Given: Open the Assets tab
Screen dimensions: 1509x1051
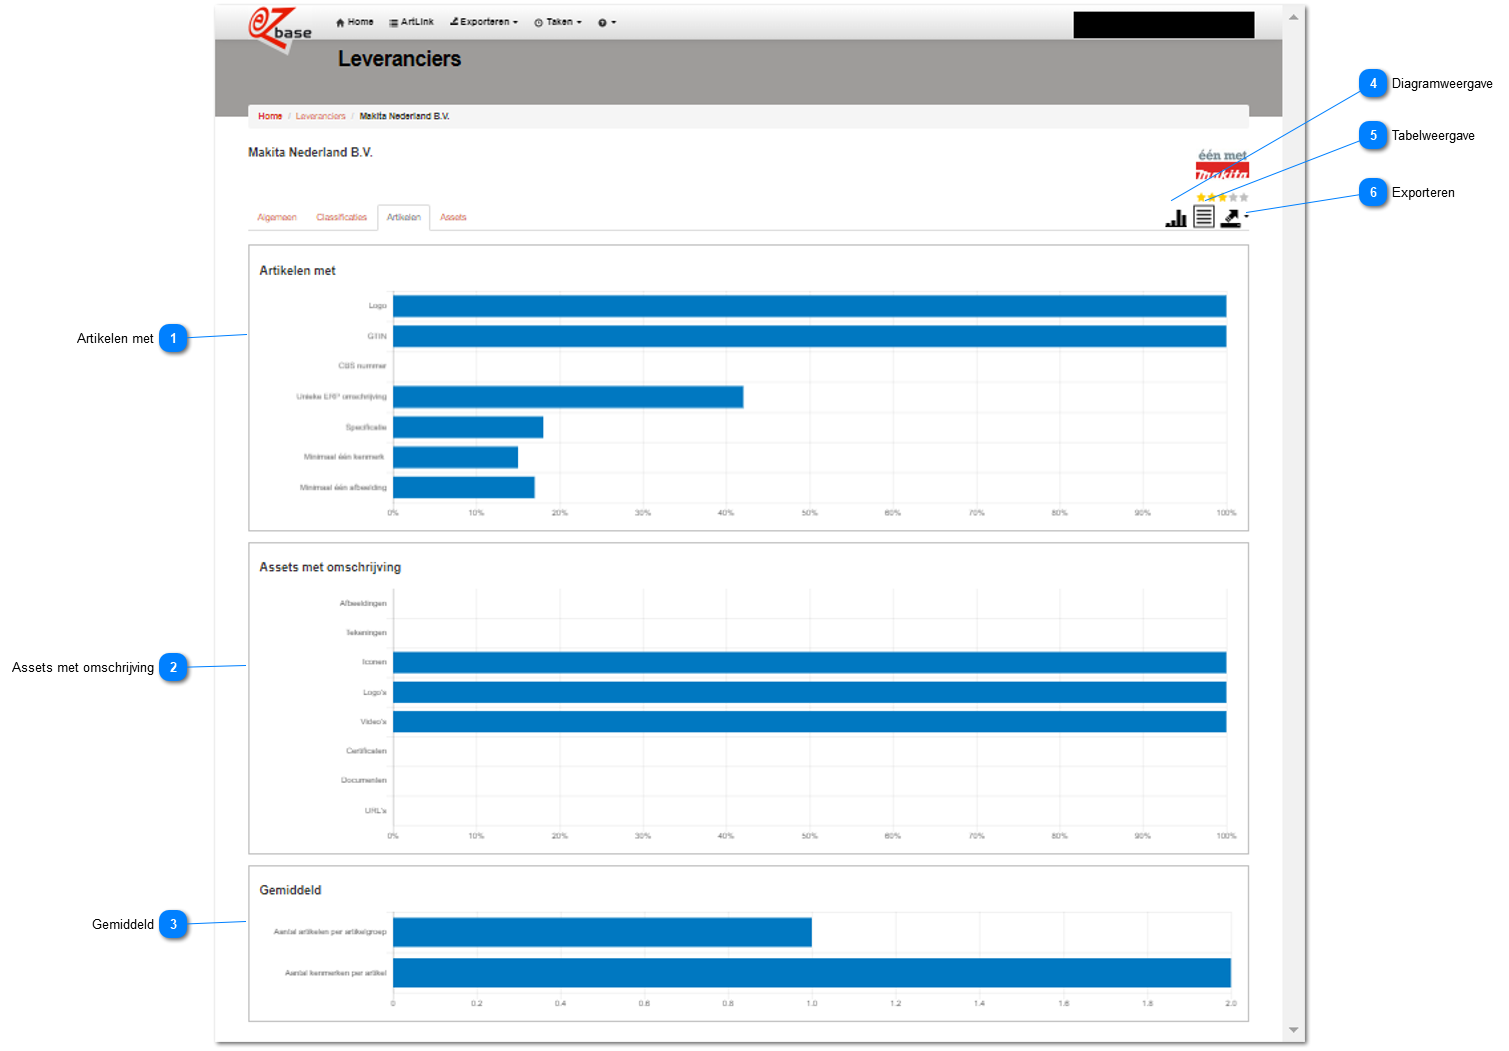Looking at the screenshot, I should click(453, 217).
